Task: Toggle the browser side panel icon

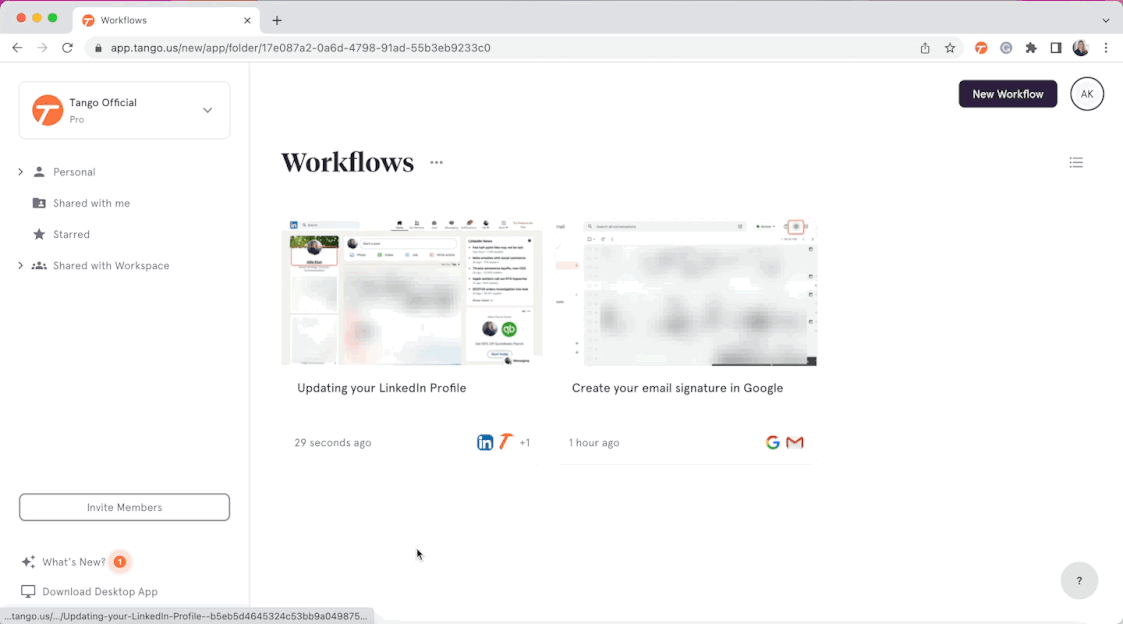Action: 1056,48
